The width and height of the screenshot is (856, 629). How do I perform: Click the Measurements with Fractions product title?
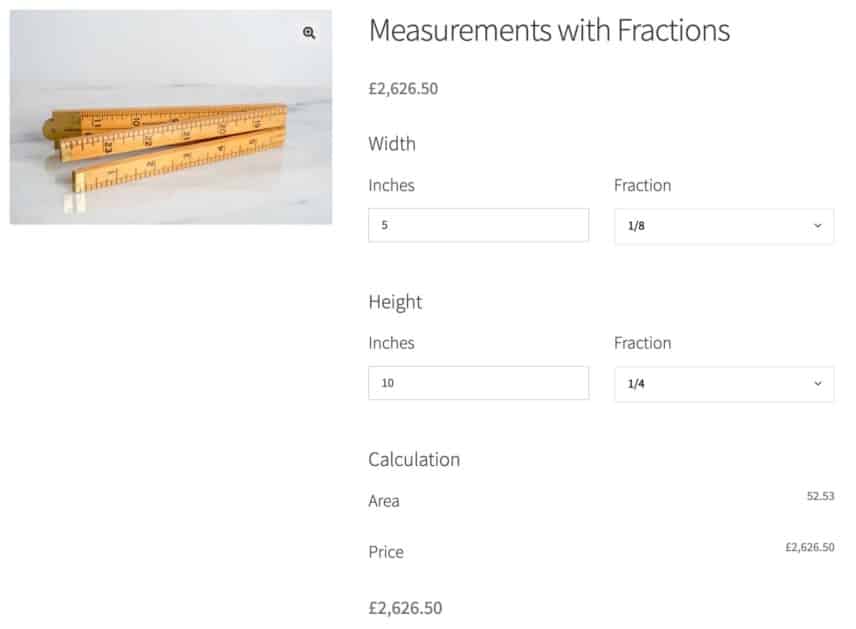point(549,31)
